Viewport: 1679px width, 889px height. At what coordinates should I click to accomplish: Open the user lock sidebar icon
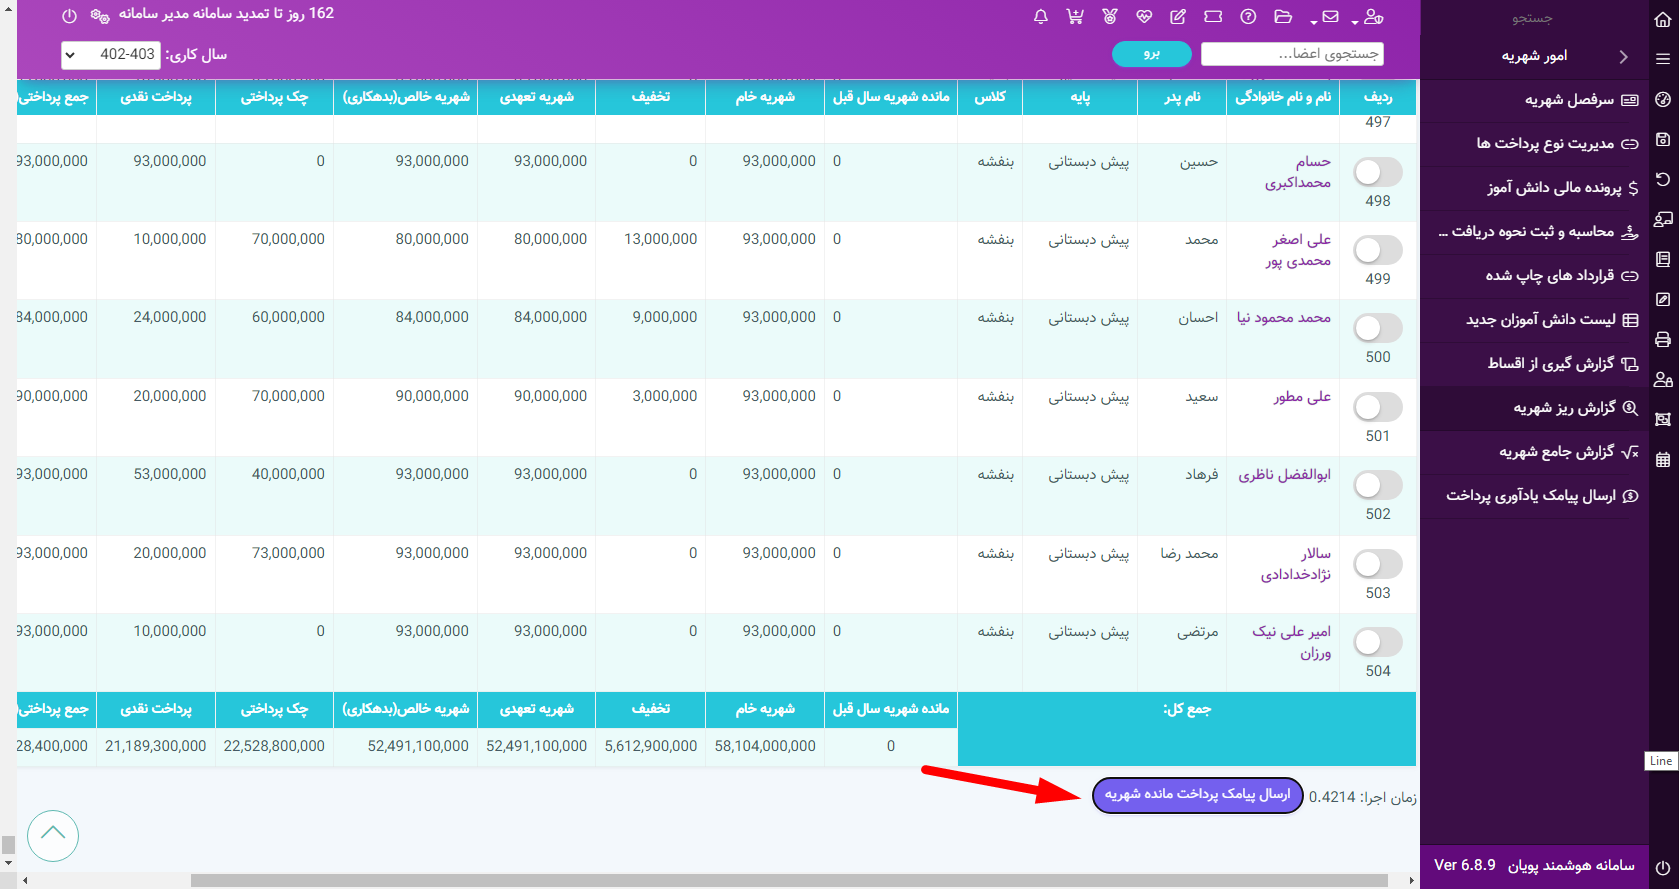pos(1663,379)
